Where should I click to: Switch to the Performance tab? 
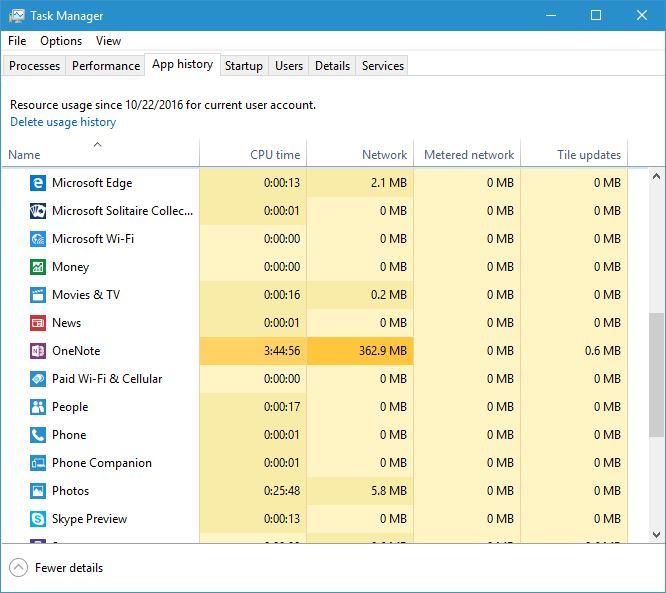coord(106,66)
